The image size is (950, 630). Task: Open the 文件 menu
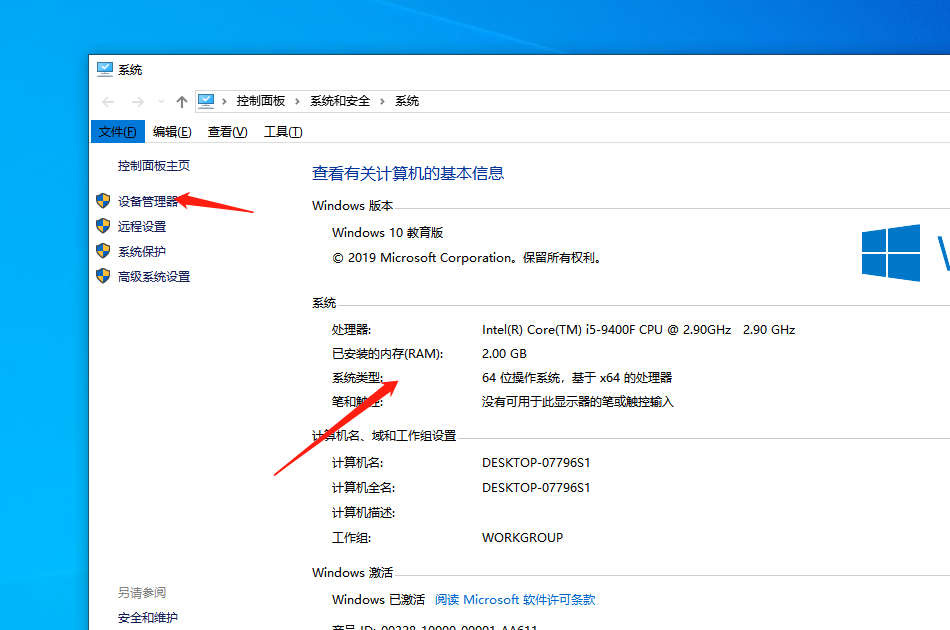point(117,131)
